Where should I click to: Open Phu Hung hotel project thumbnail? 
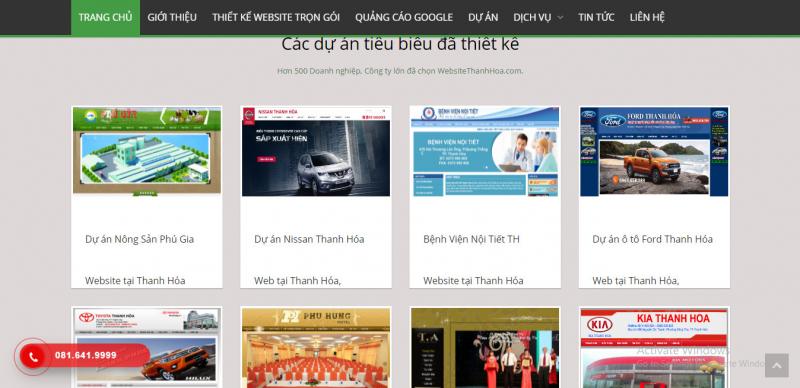[316, 348]
